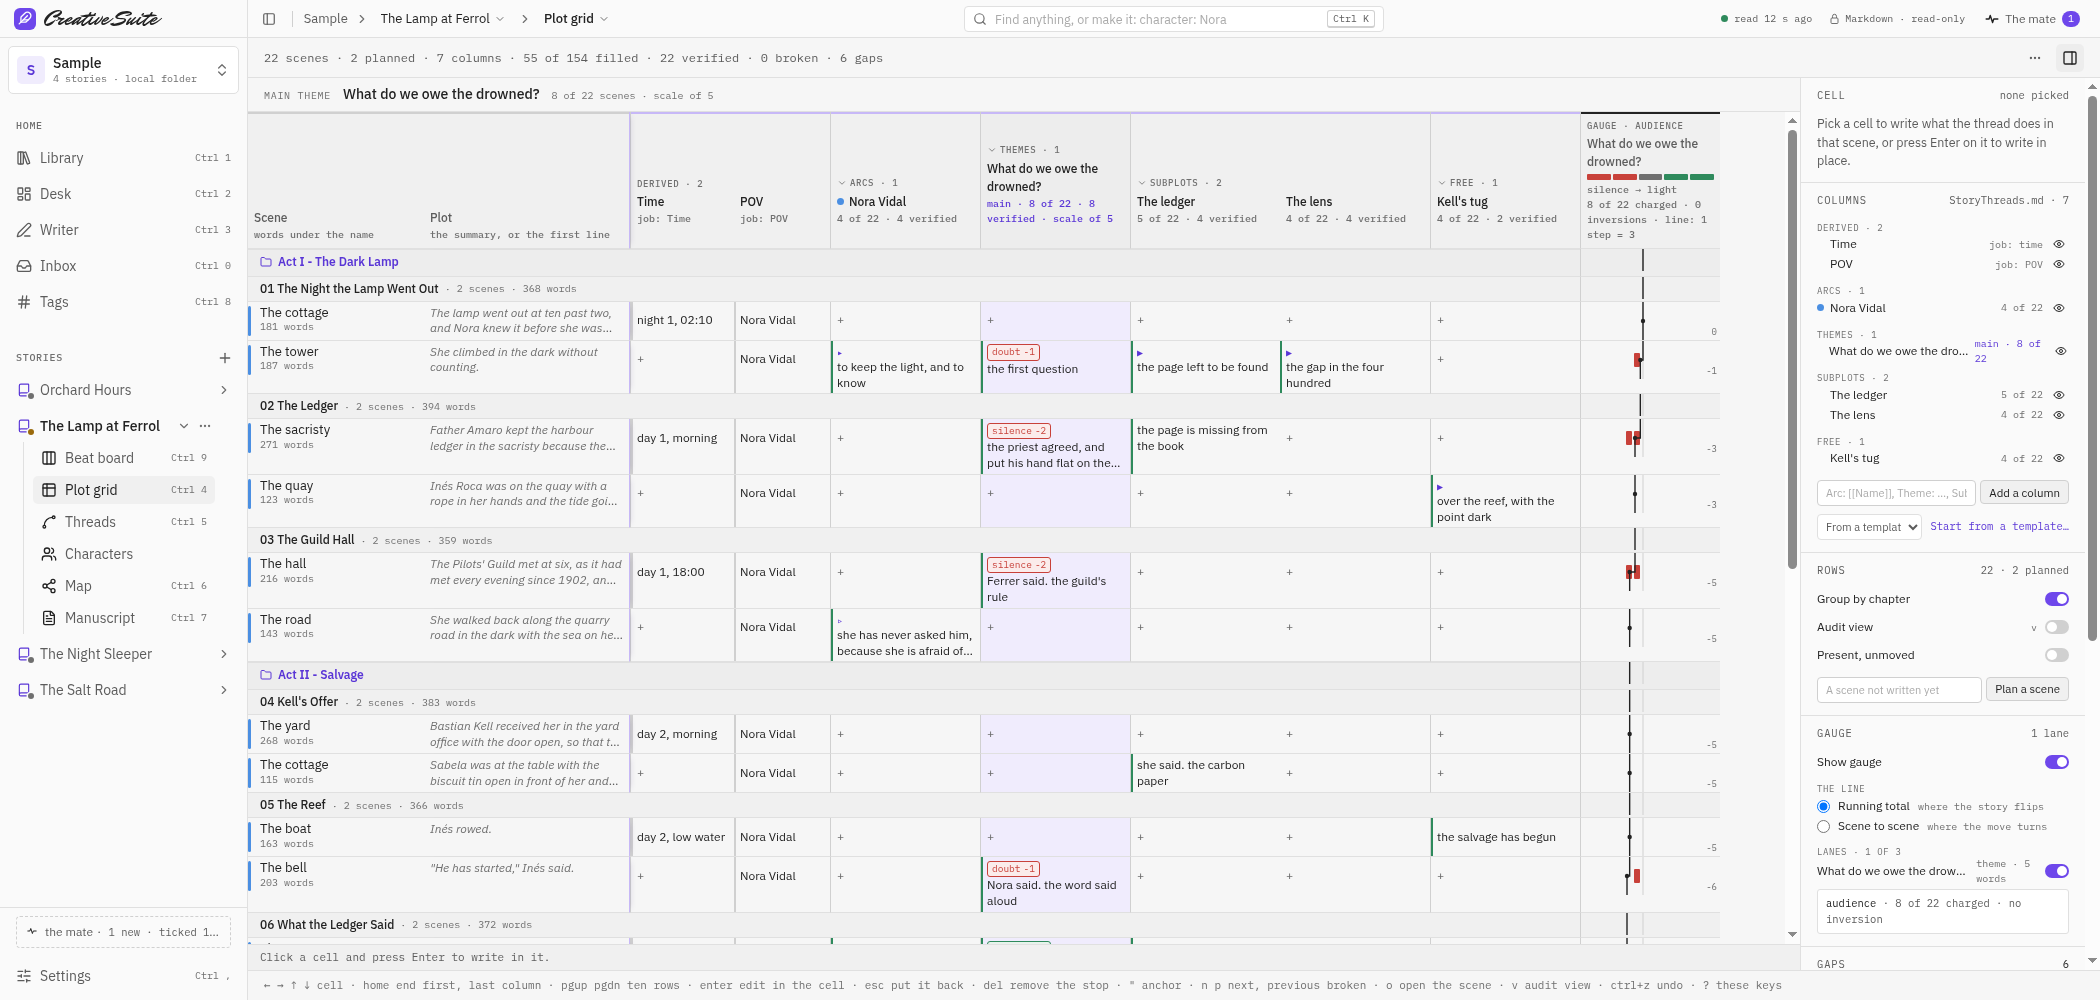Hide Kell's tug column eye icon
Viewport: 2100px width, 1000px height.
click(x=2059, y=458)
